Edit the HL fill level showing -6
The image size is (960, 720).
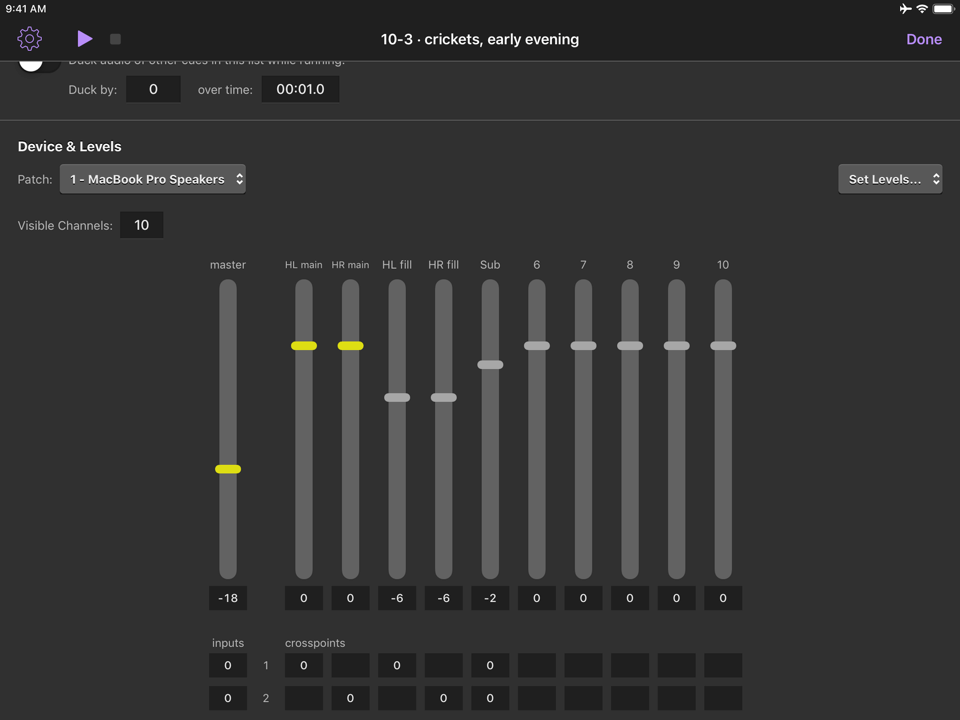click(x=396, y=597)
